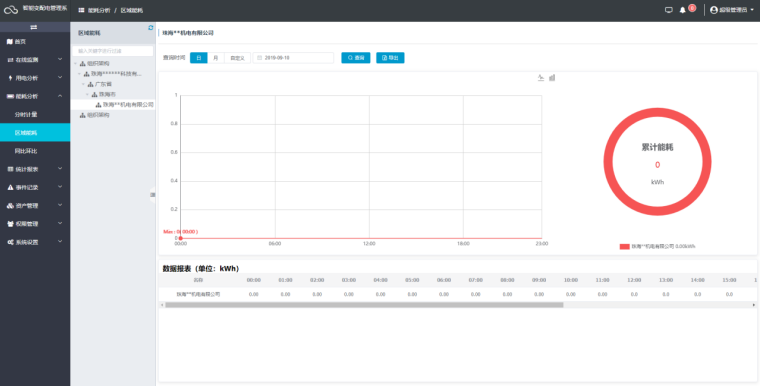Click the 能耗分析 breadcrumb

tap(99, 10)
